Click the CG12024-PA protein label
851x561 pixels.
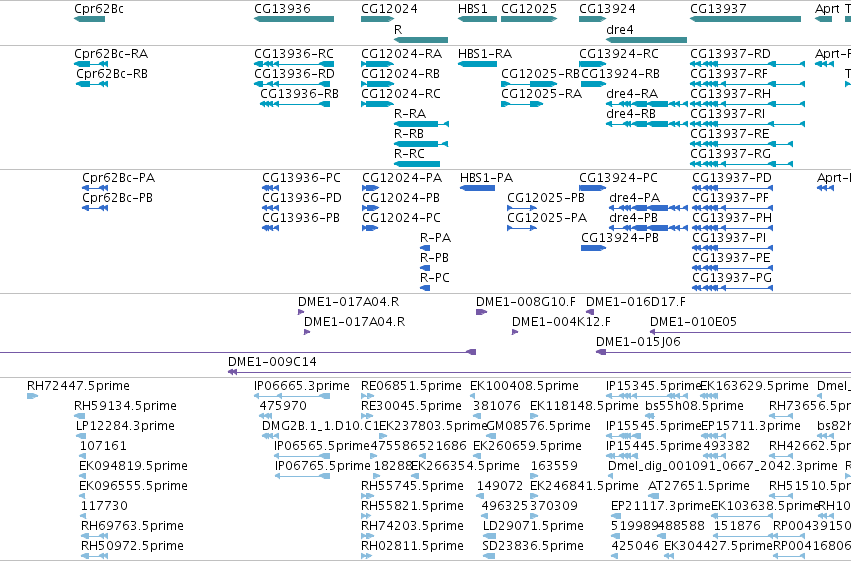tap(402, 178)
